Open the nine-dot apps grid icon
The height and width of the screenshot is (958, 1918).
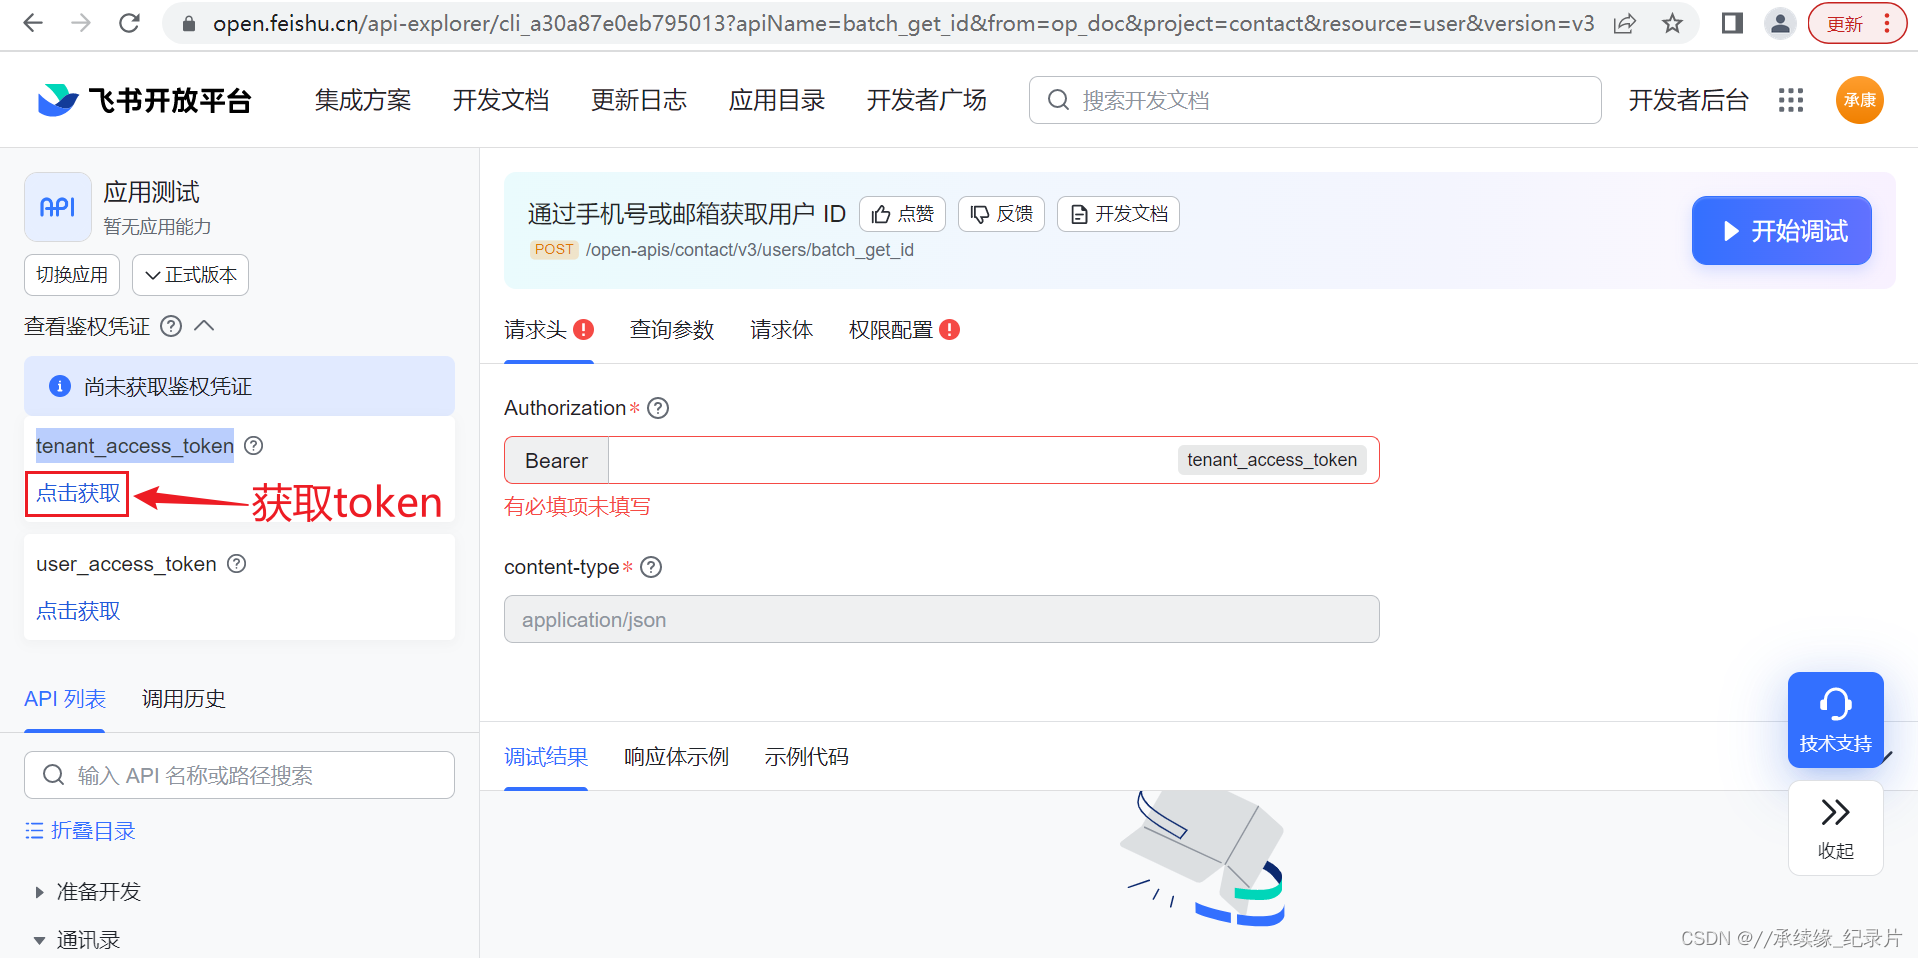(x=1791, y=100)
